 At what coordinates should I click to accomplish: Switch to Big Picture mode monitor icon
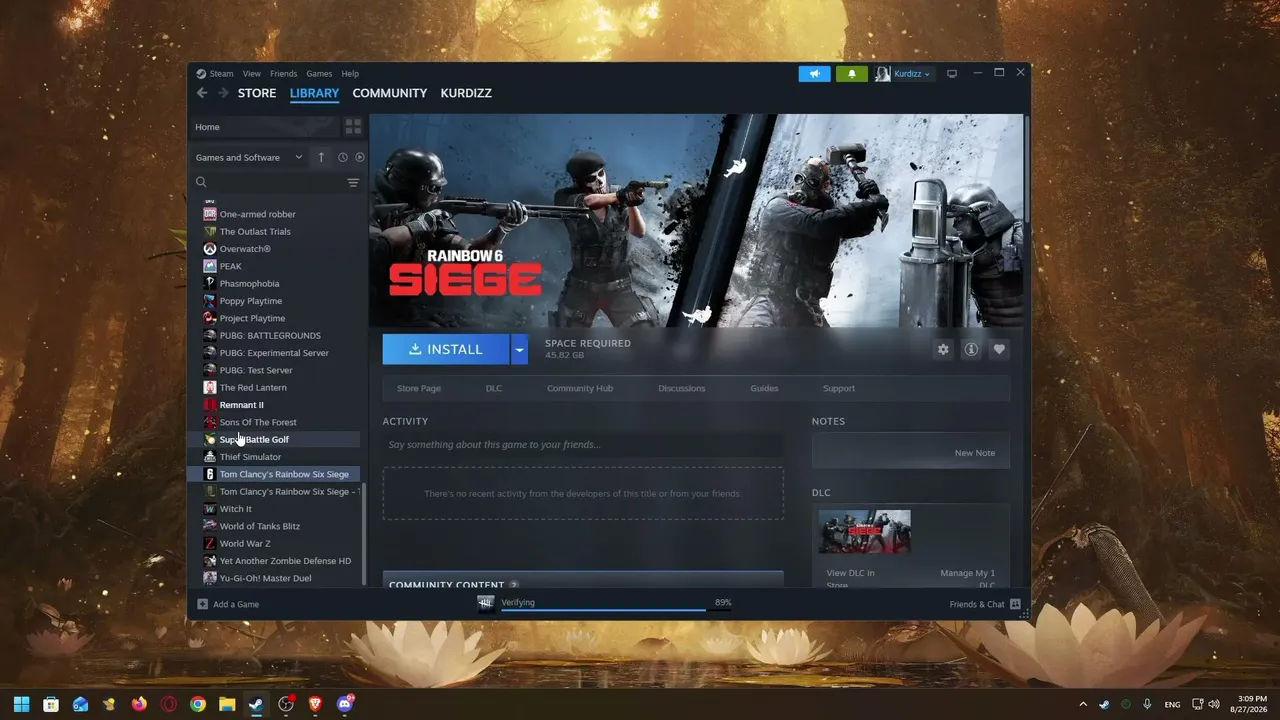(x=952, y=73)
